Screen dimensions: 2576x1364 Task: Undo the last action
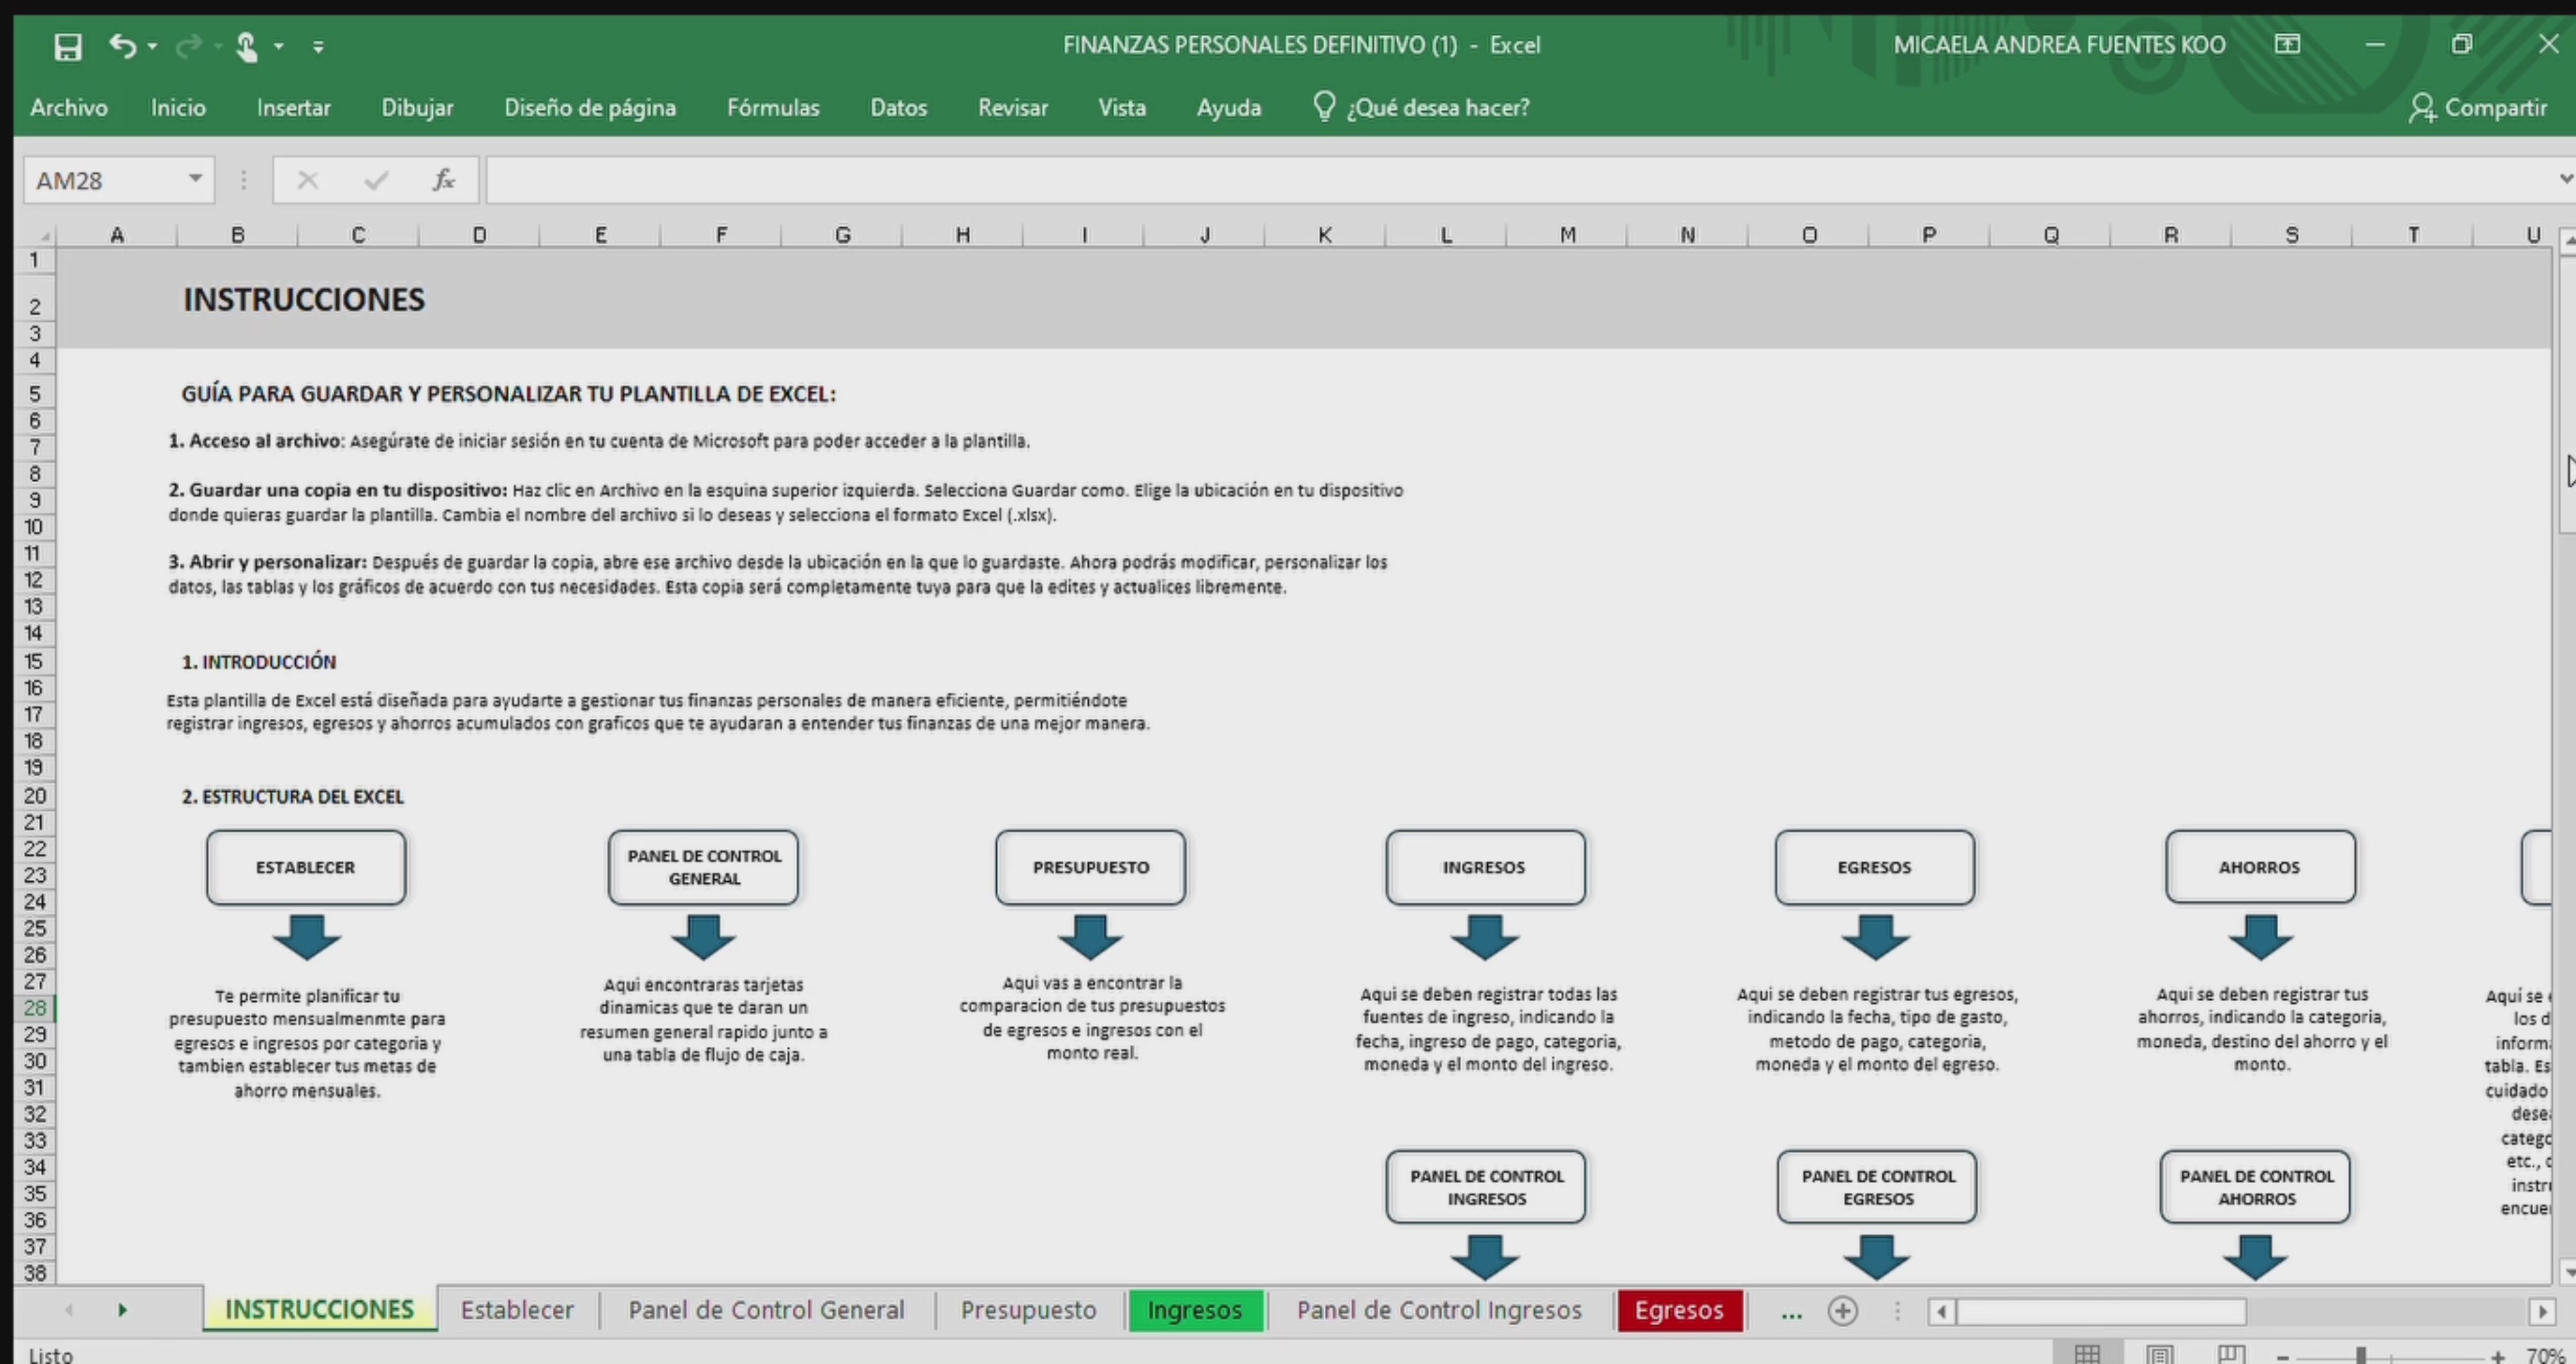122,45
